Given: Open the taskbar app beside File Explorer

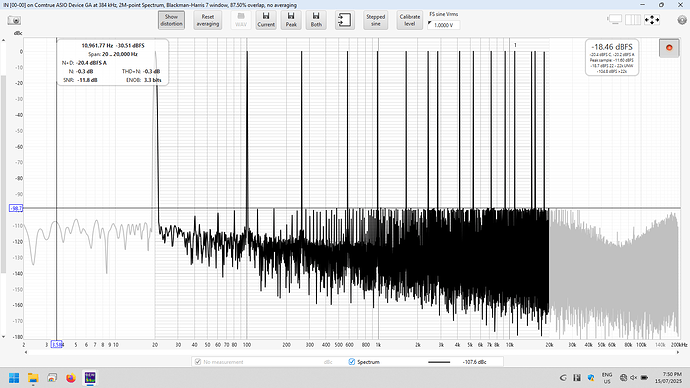Looking at the screenshot, I should [x=52, y=378].
